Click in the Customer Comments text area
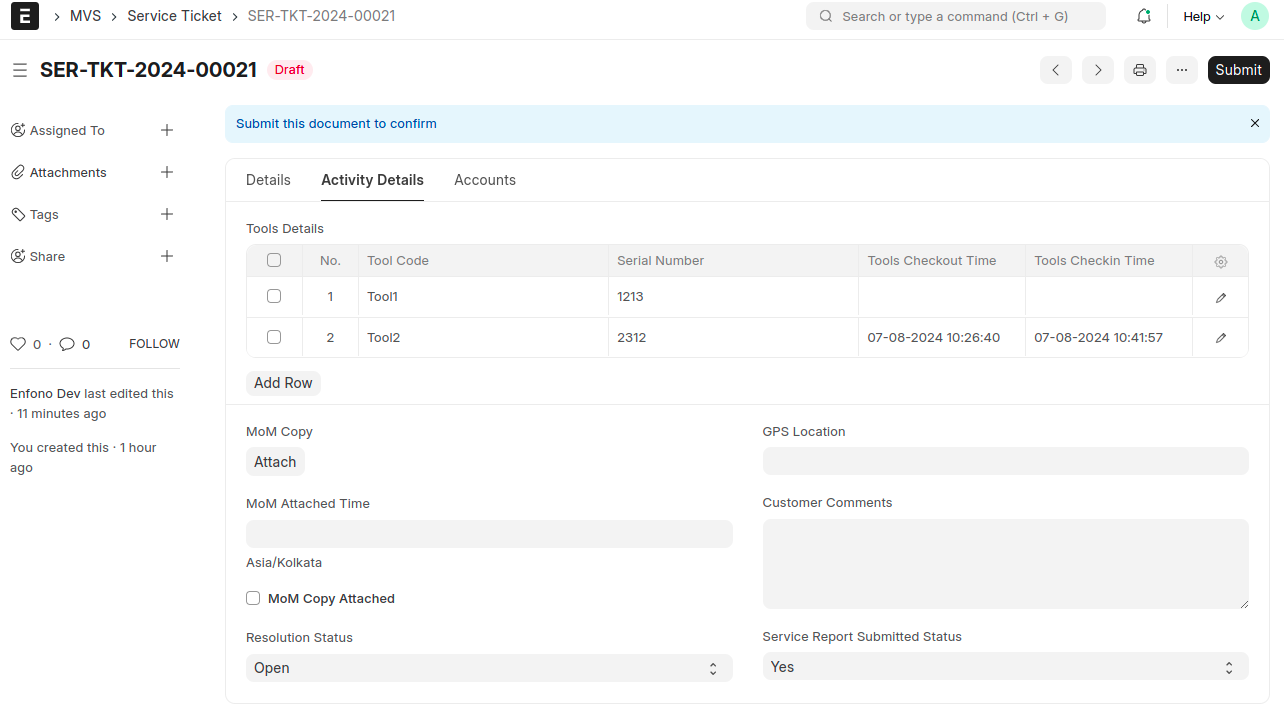Screen dimensions: 1284x715 click(1005, 564)
